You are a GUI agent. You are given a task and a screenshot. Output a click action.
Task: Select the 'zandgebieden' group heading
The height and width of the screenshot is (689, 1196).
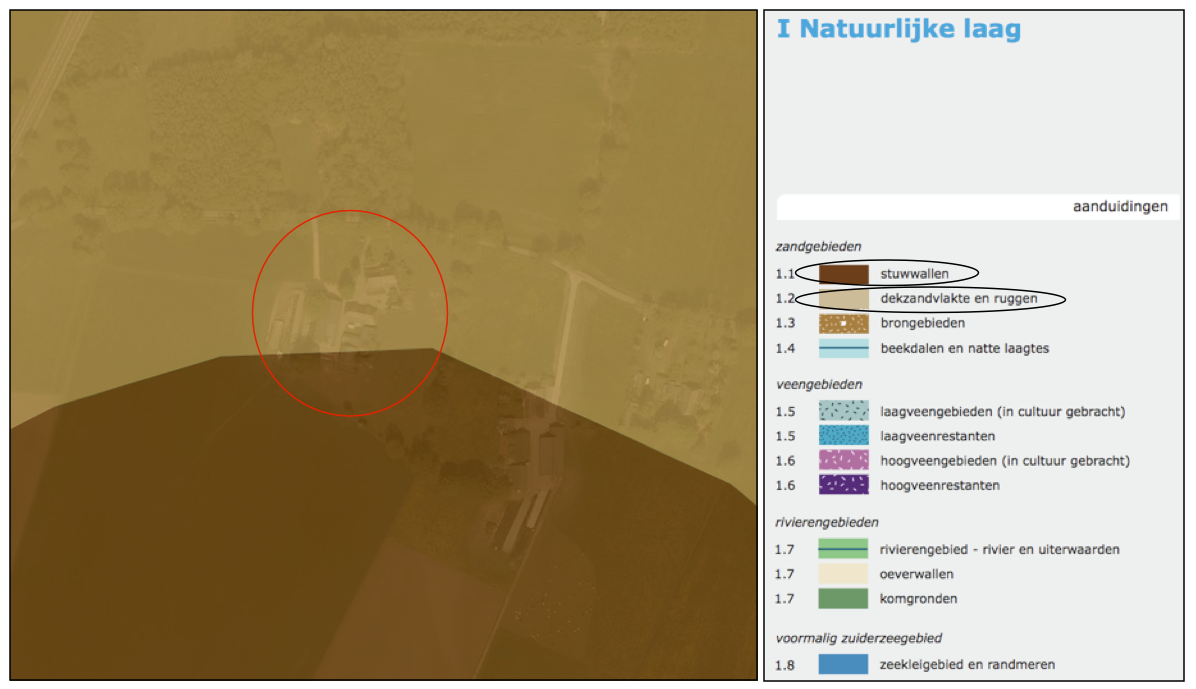tap(818, 246)
